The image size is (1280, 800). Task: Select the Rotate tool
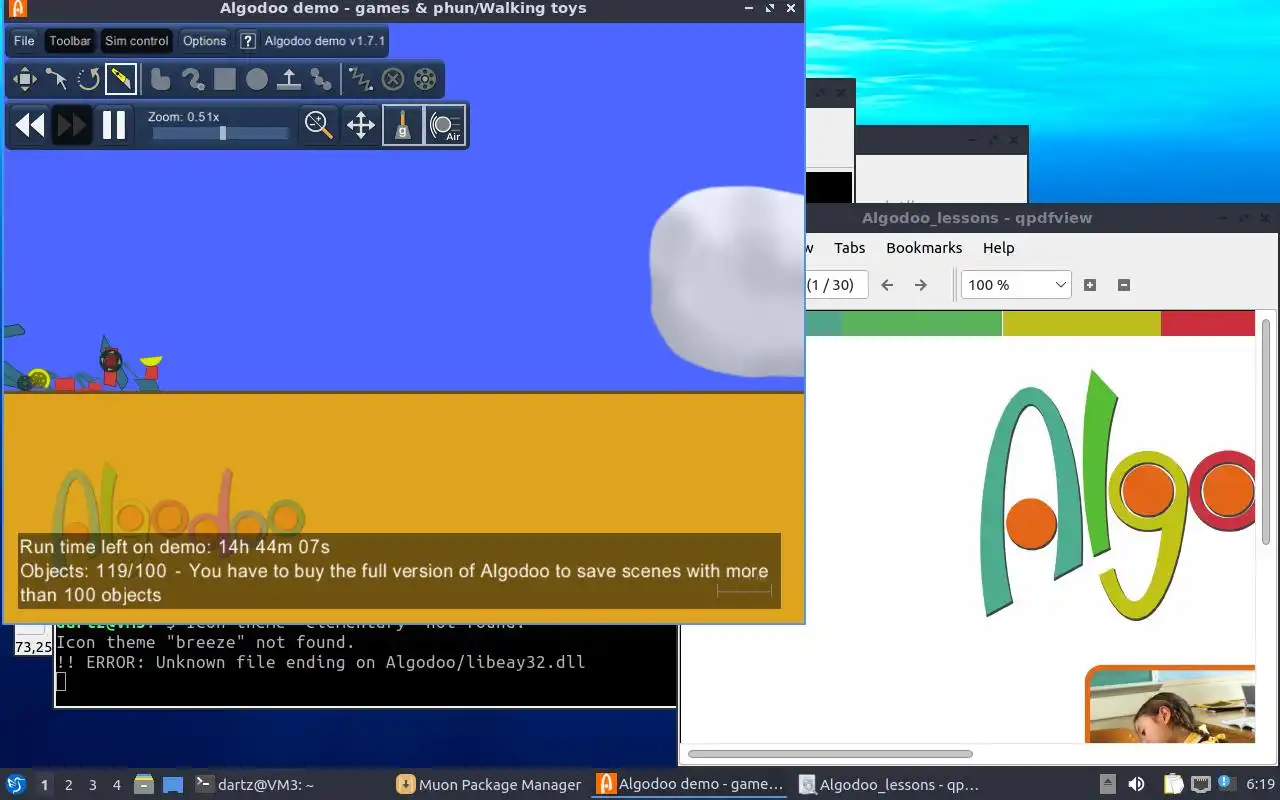point(88,79)
